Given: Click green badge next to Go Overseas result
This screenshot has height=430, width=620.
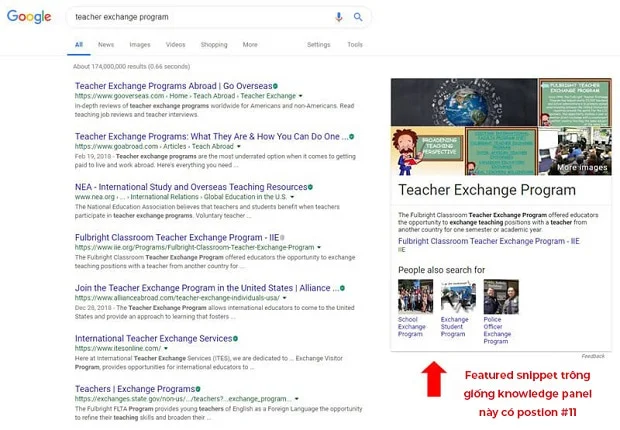Looking at the screenshot, I should pos(275,86).
